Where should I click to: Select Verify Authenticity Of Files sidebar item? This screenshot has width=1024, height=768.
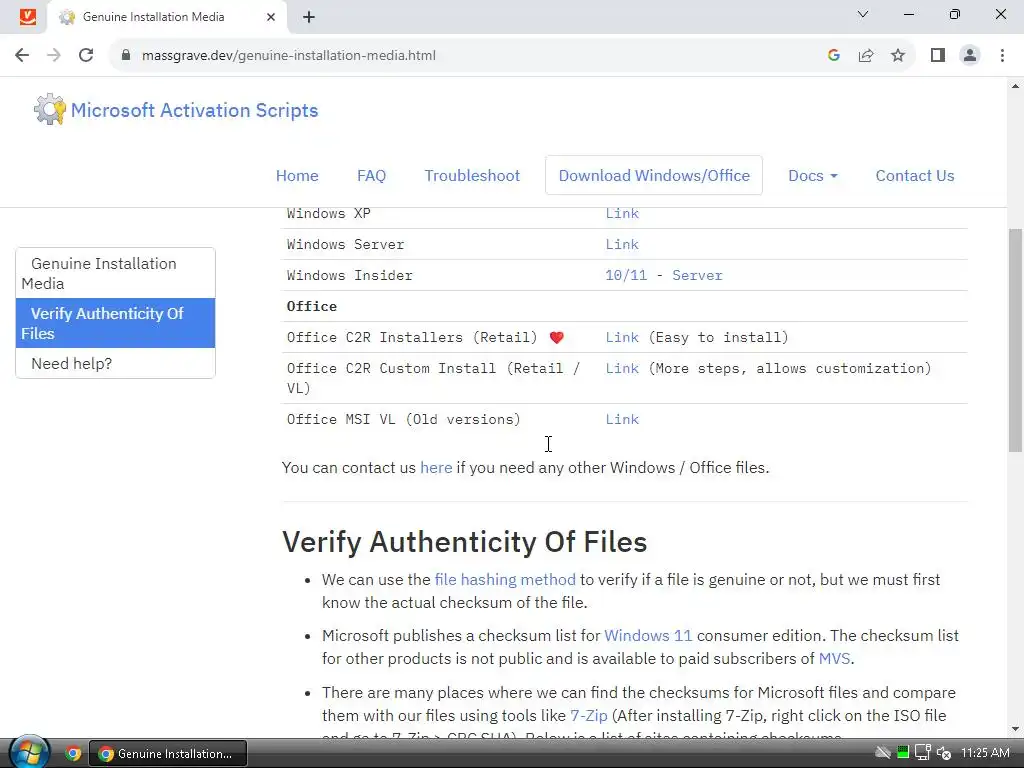[x=116, y=323]
